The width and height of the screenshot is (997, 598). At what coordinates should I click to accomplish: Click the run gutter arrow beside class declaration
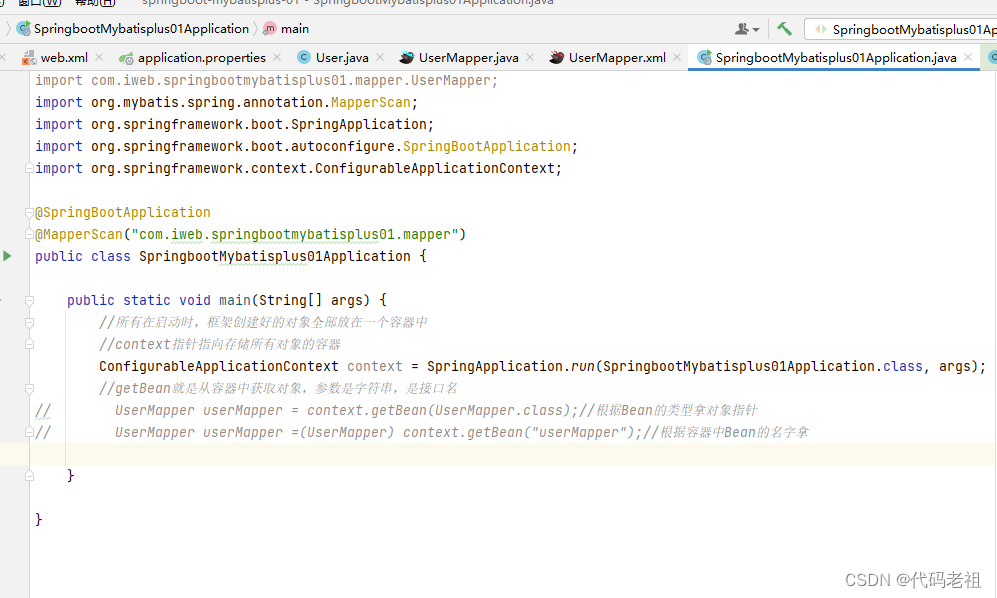coord(7,256)
